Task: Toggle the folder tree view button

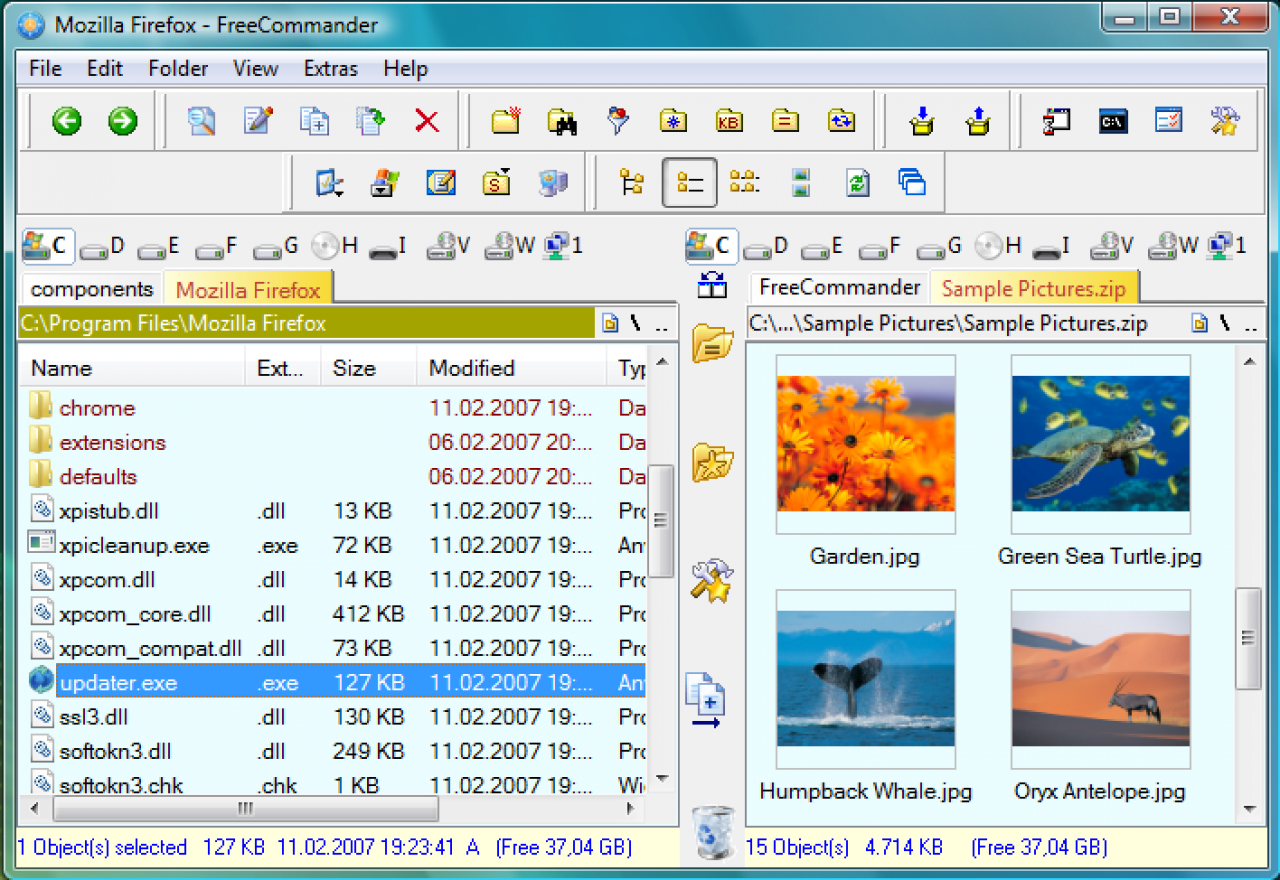Action: 632,182
